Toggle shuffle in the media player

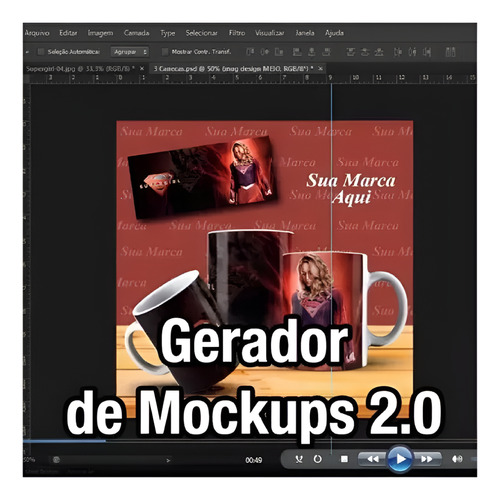click(299, 459)
